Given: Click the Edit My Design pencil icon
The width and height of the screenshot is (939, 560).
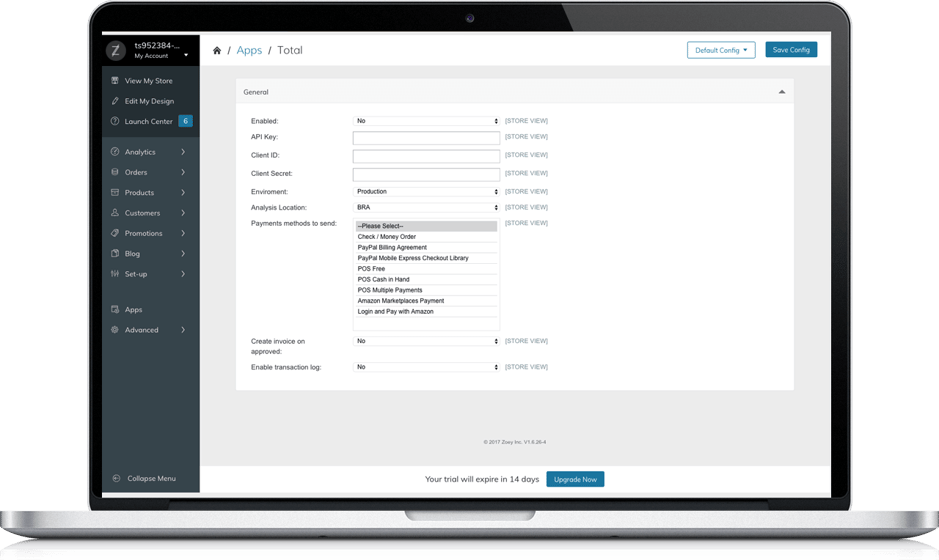Looking at the screenshot, I should tap(115, 101).
